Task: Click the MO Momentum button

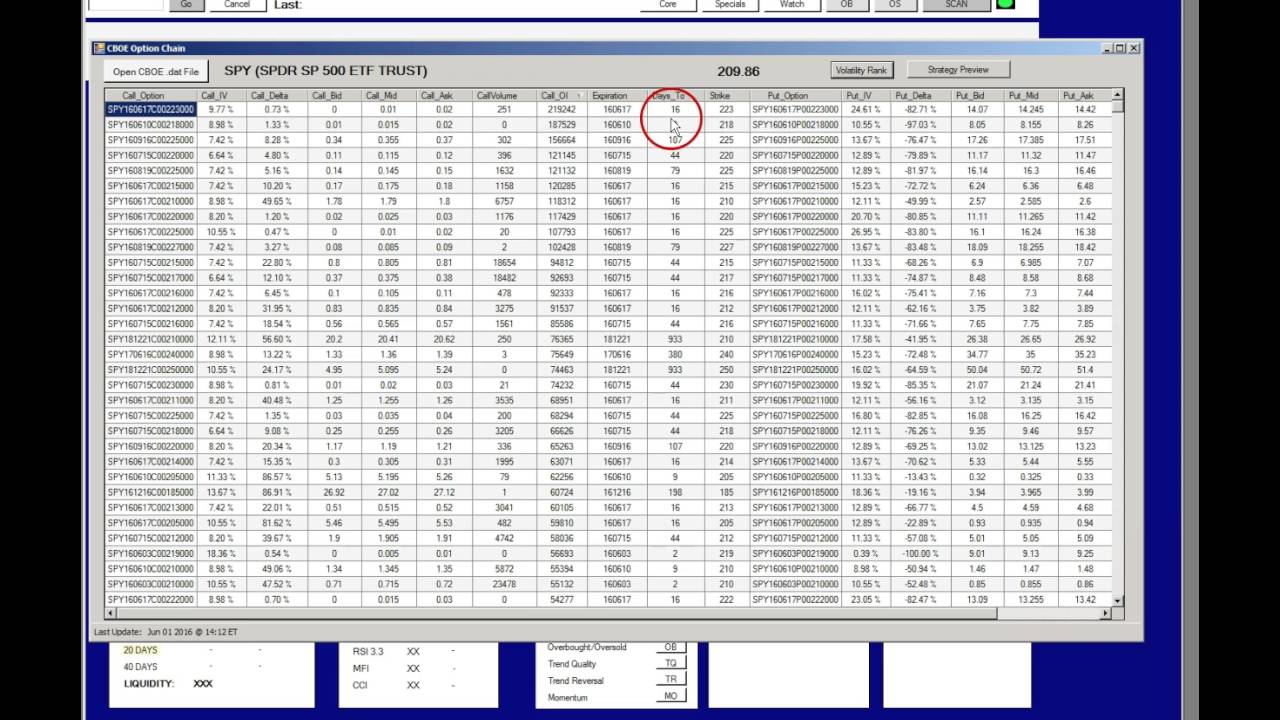Action: coord(671,696)
